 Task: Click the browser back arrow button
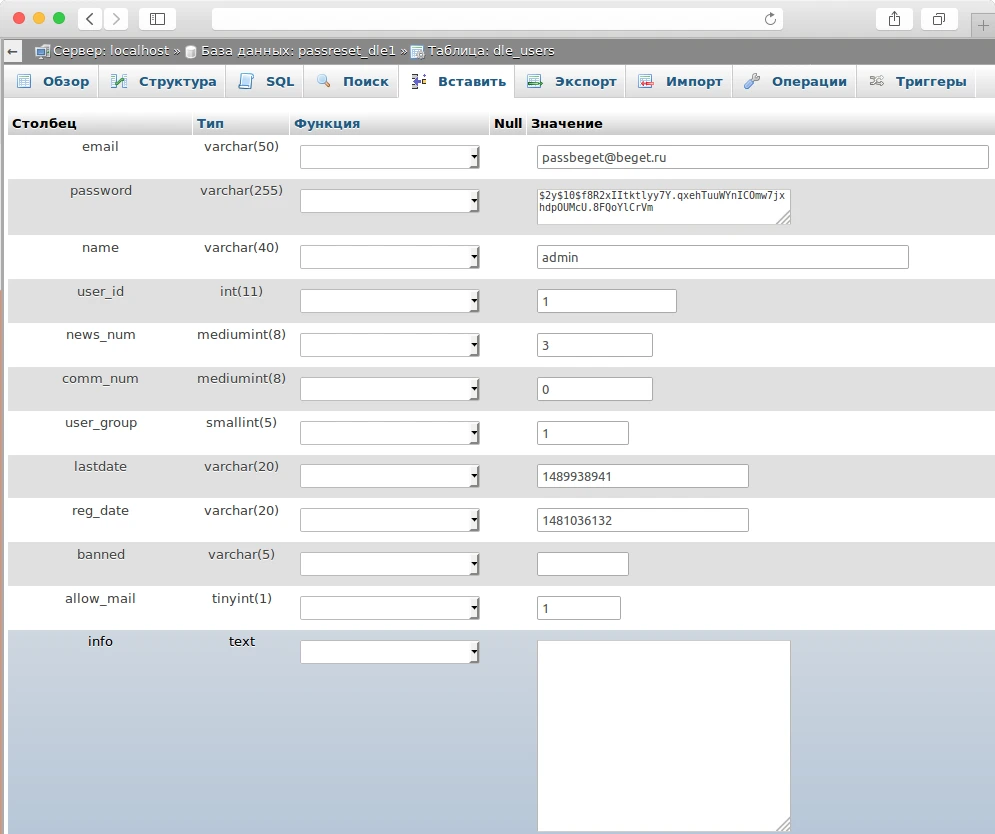90,19
